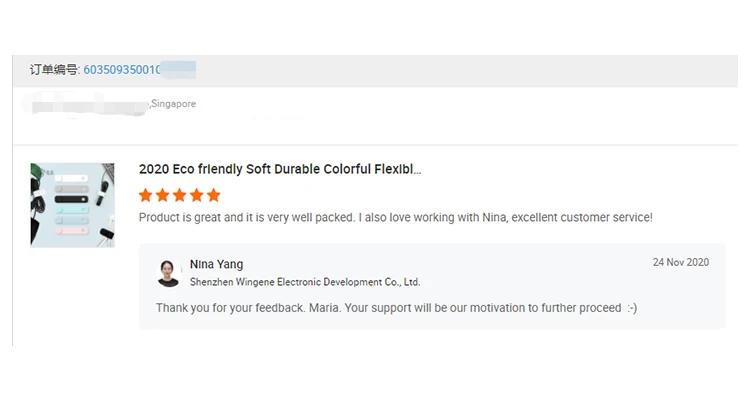This screenshot has height=400, width=750.
Task: Click the blurred buyer name before Singapore
Action: click(x=90, y=102)
